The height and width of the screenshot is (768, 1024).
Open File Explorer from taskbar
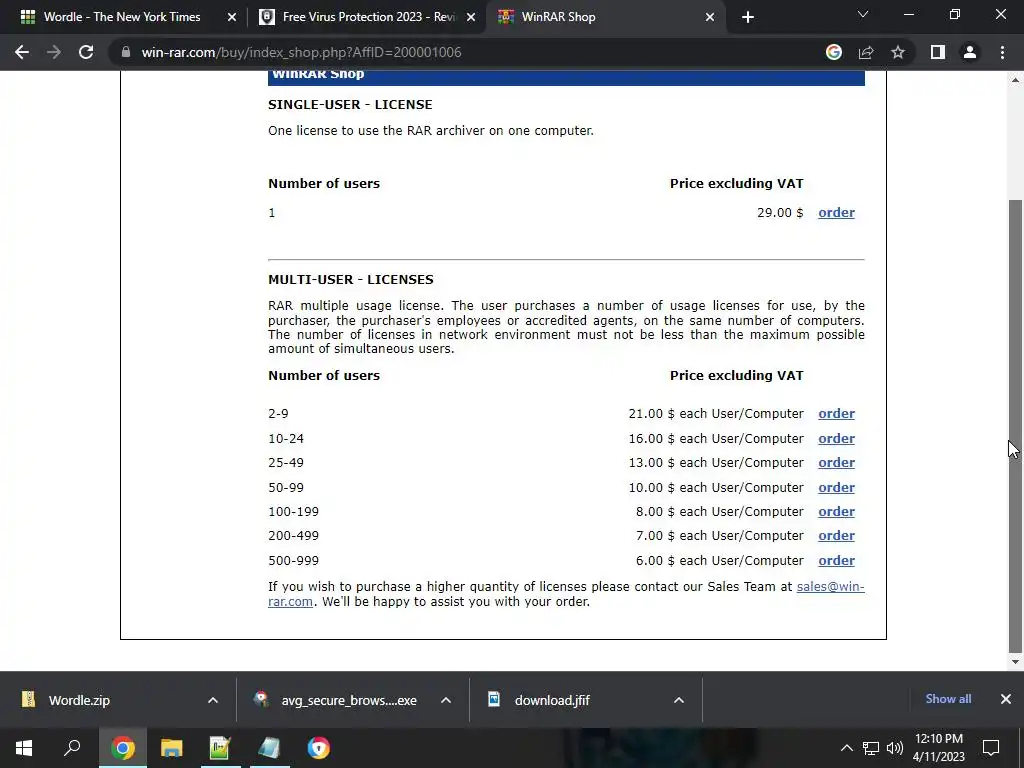pyautogui.click(x=171, y=748)
